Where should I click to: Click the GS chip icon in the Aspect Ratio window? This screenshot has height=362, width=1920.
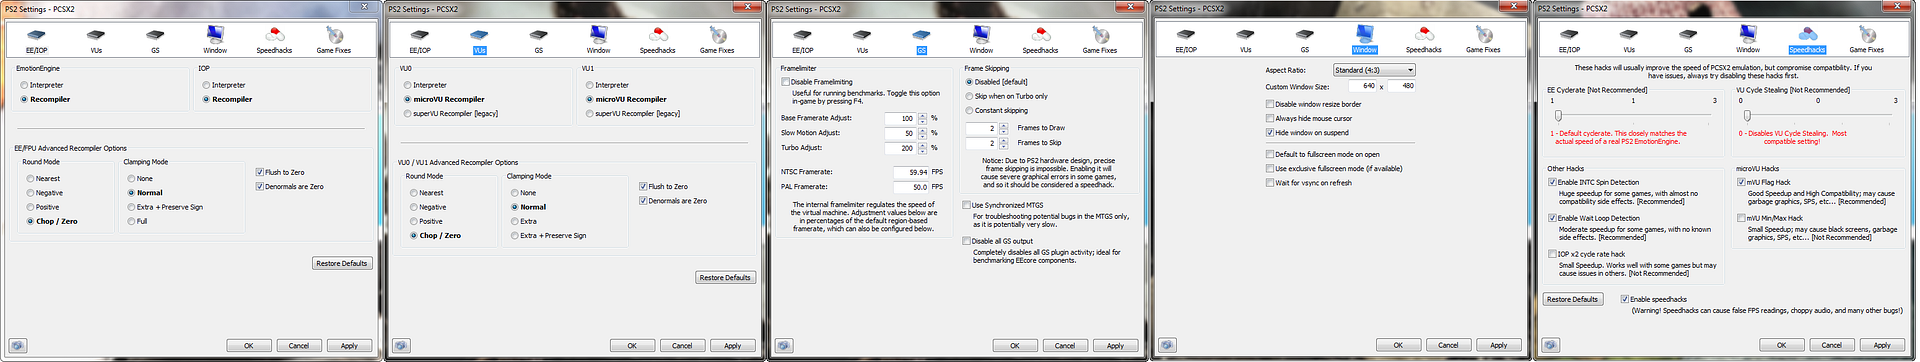click(1305, 35)
